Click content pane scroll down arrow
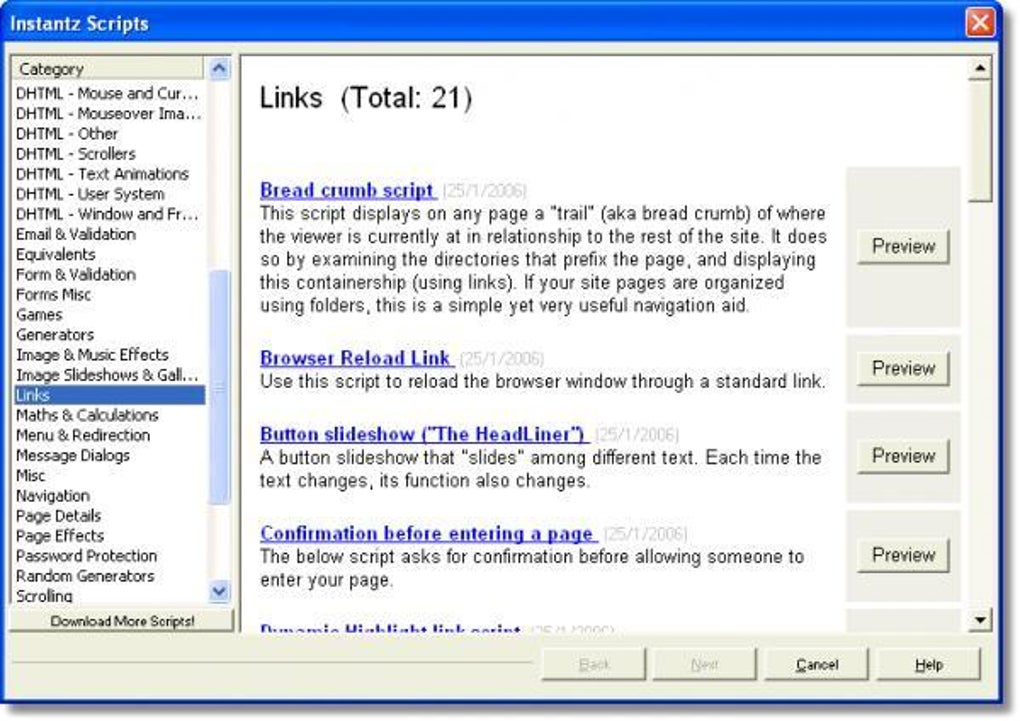 980,620
